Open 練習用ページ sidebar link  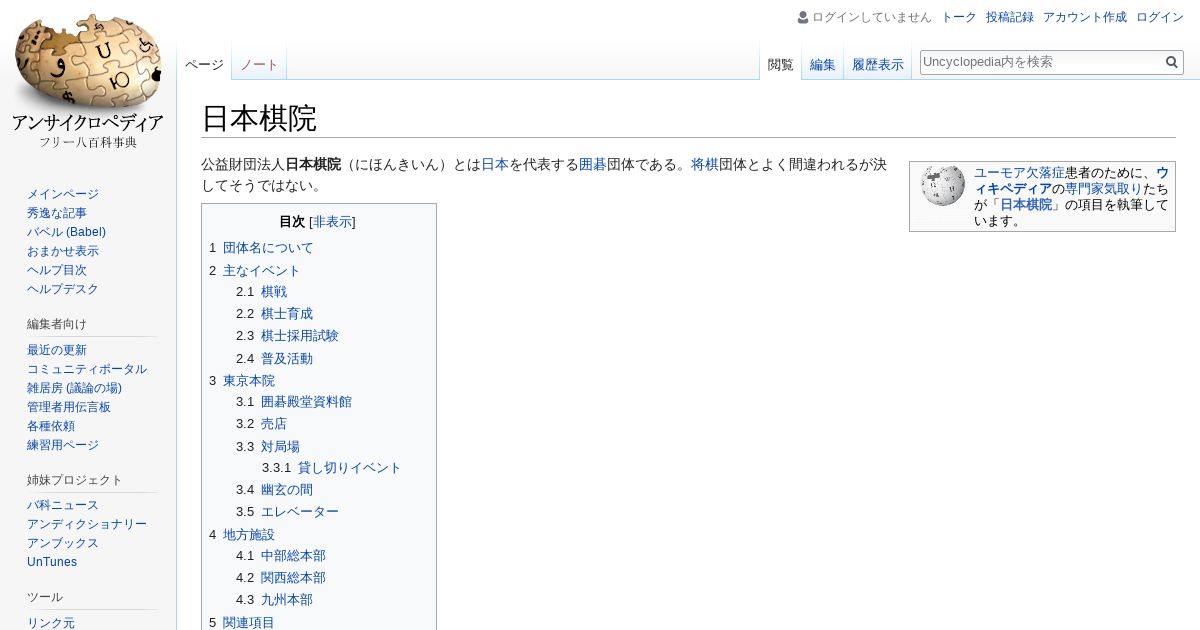point(63,445)
